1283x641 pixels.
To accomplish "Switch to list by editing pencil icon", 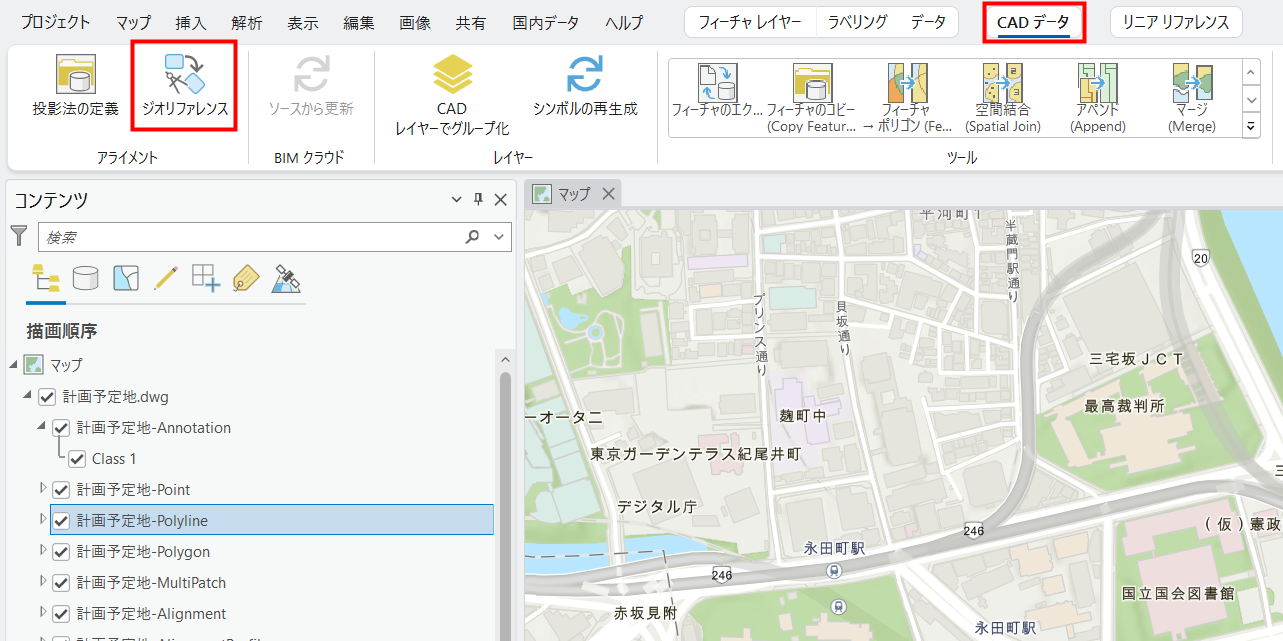I will pyautogui.click(x=165, y=278).
